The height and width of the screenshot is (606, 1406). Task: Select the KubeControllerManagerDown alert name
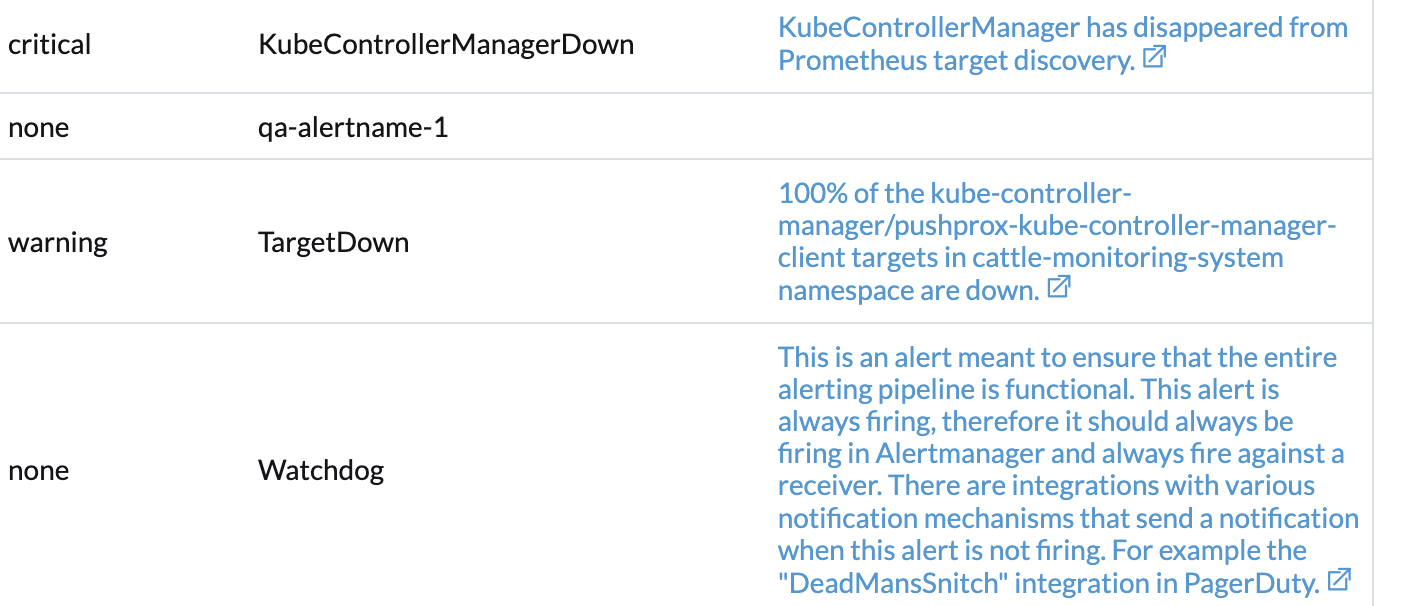click(x=446, y=44)
